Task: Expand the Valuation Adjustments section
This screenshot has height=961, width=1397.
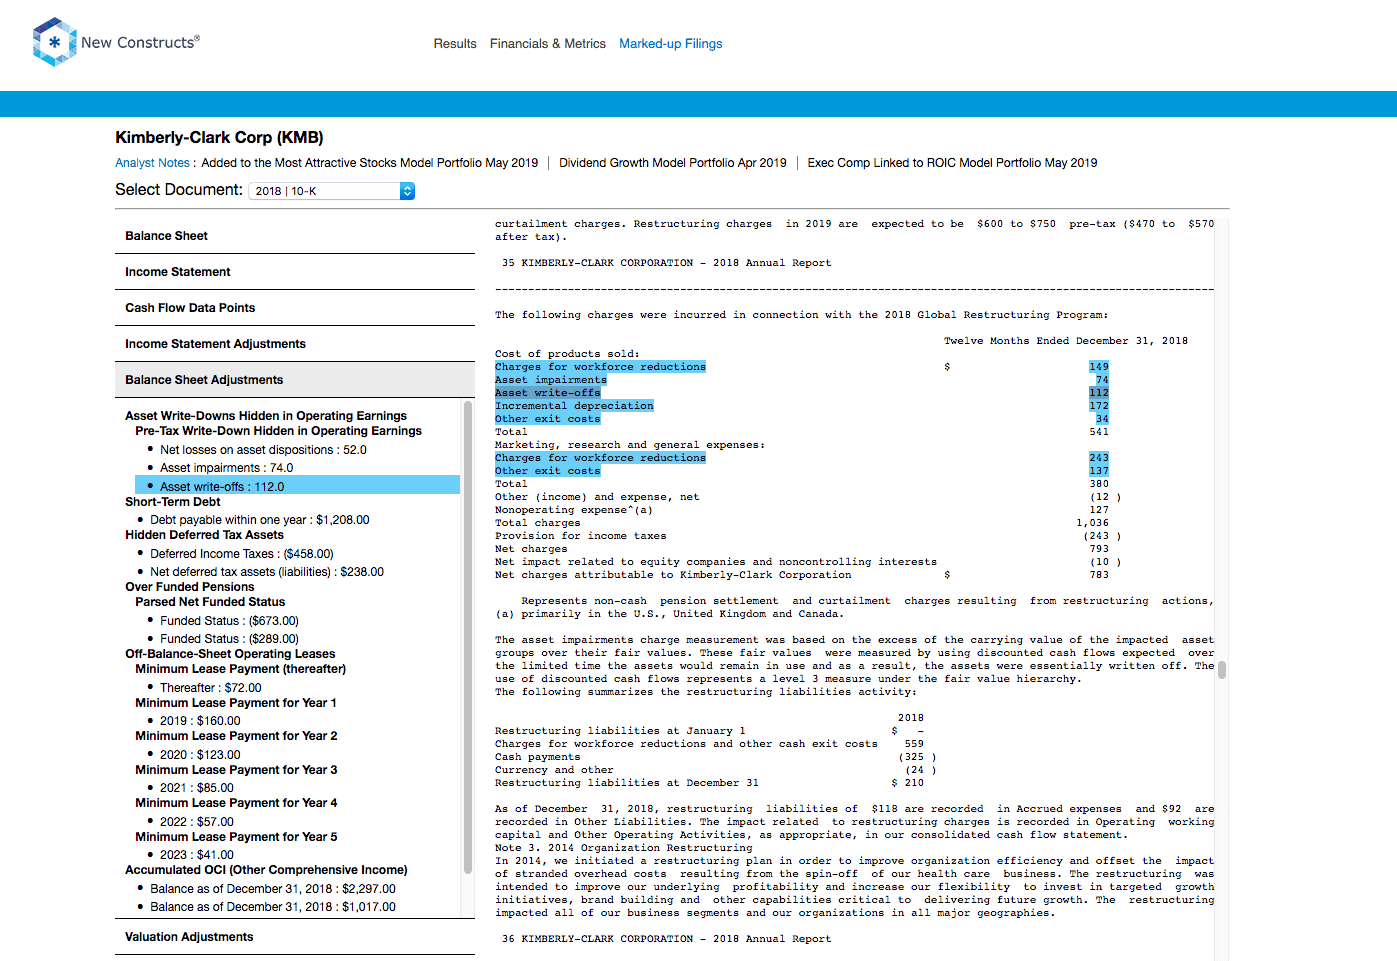Action: (295, 937)
